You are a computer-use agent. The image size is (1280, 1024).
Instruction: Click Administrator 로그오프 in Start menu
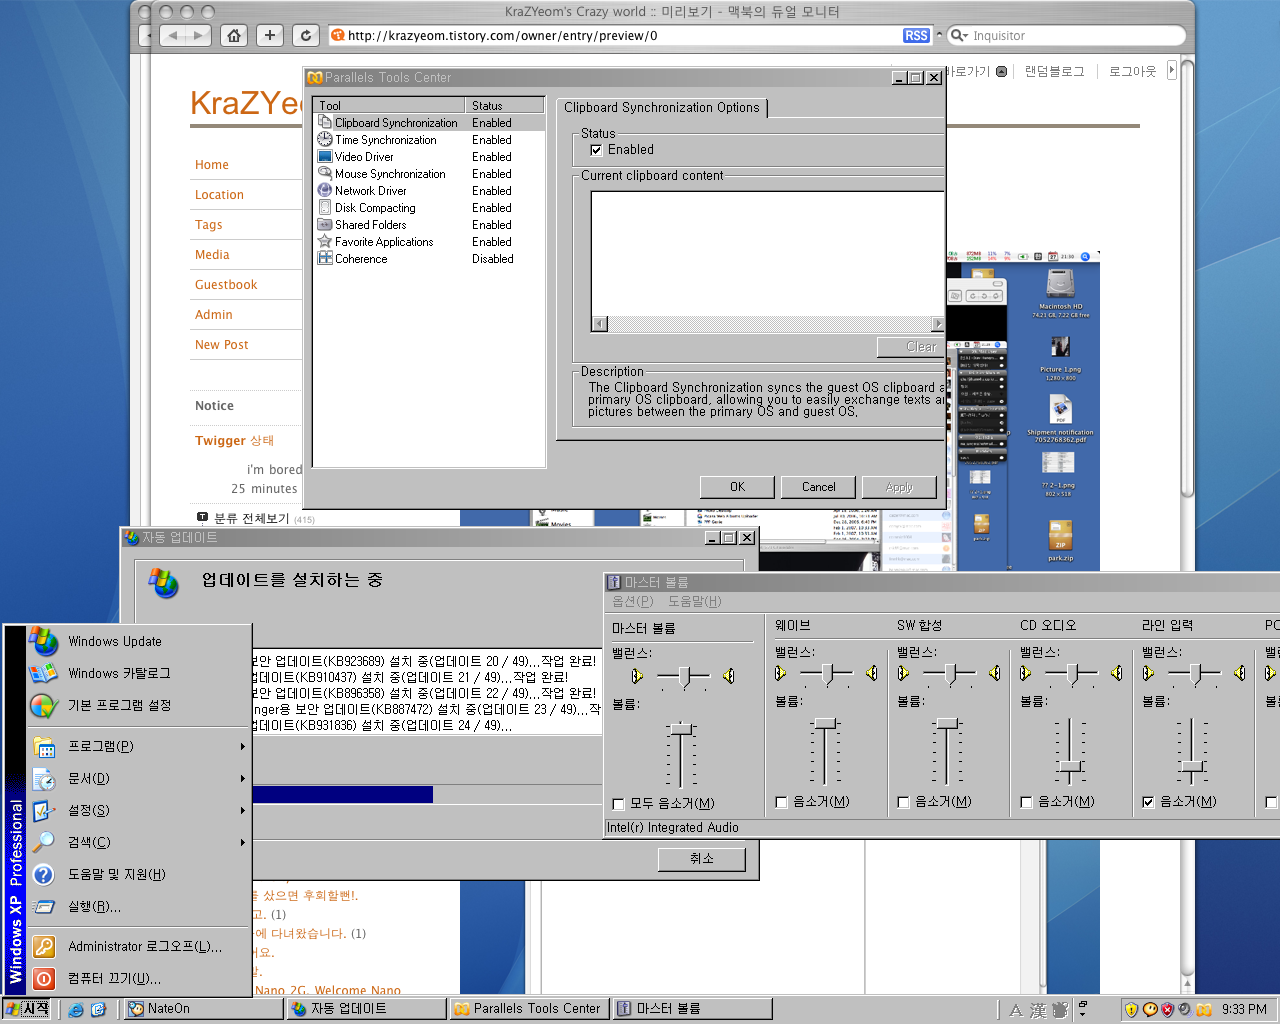138,947
